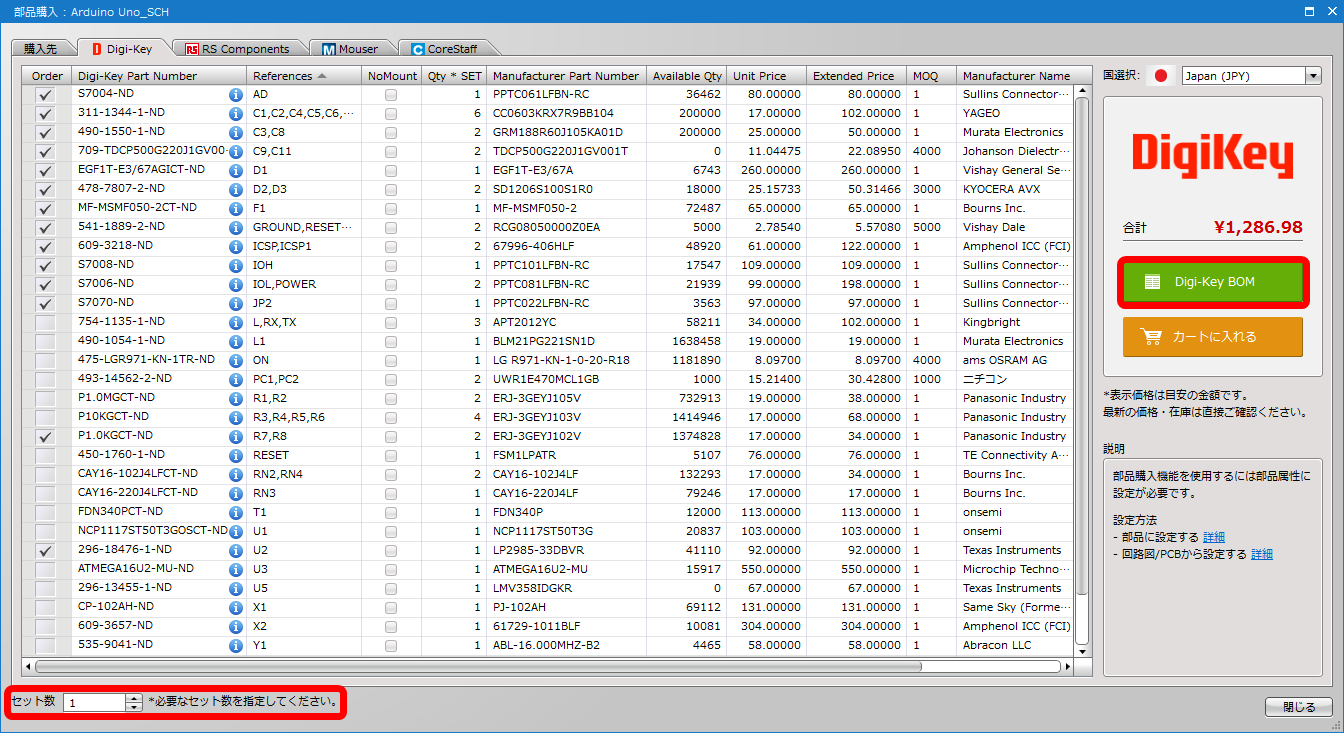This screenshot has width=1344, height=733.
Task: Open info icon for 535-9041-ND
Action: (236, 645)
